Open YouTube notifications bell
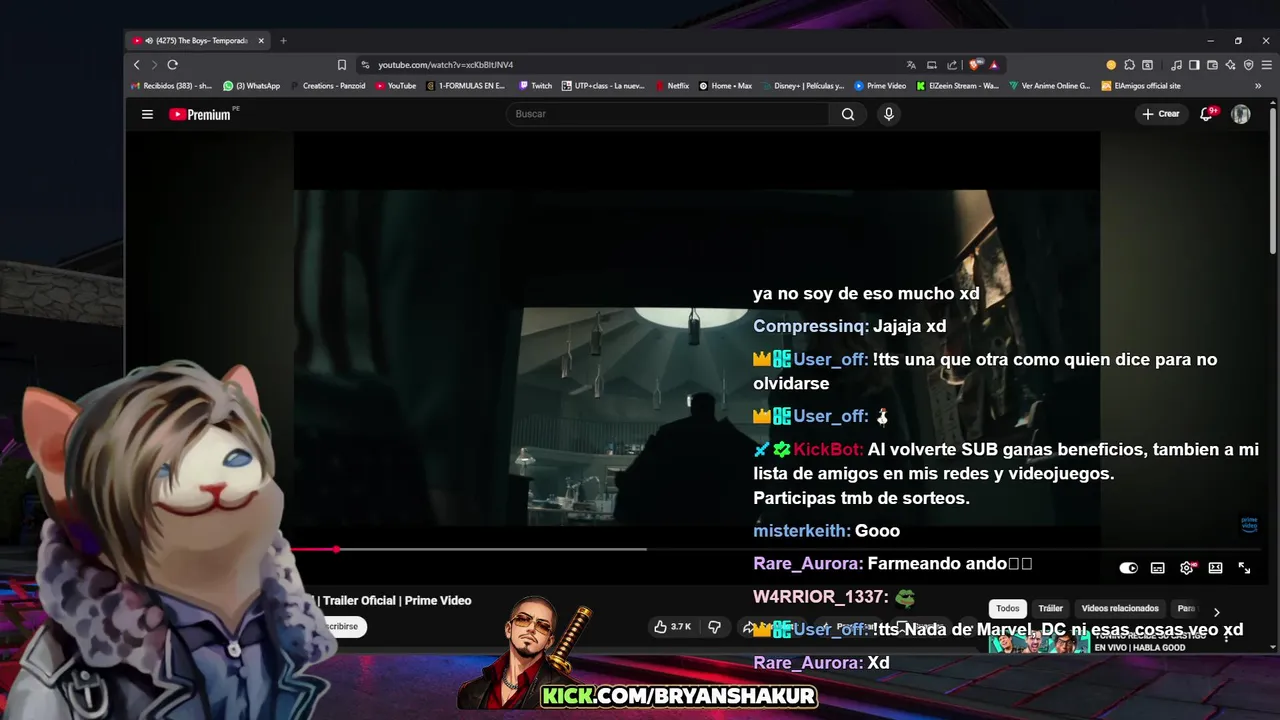This screenshot has height=720, width=1280. click(x=1207, y=114)
